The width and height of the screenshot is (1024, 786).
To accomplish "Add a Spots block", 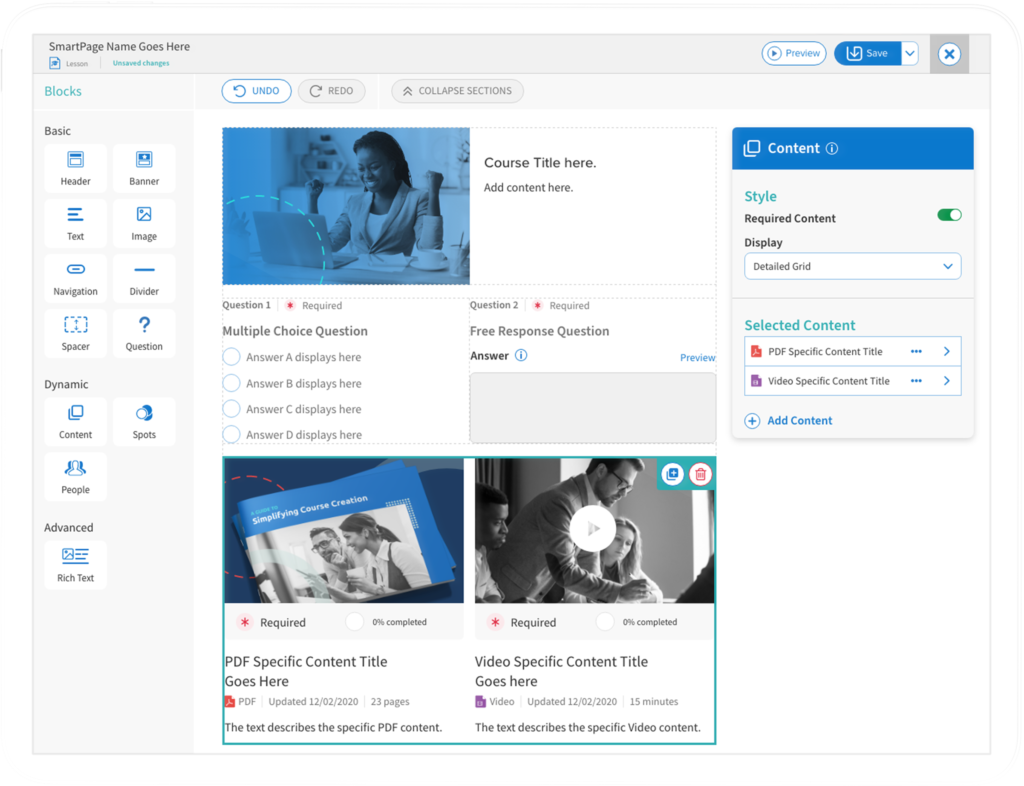I will 144,421.
